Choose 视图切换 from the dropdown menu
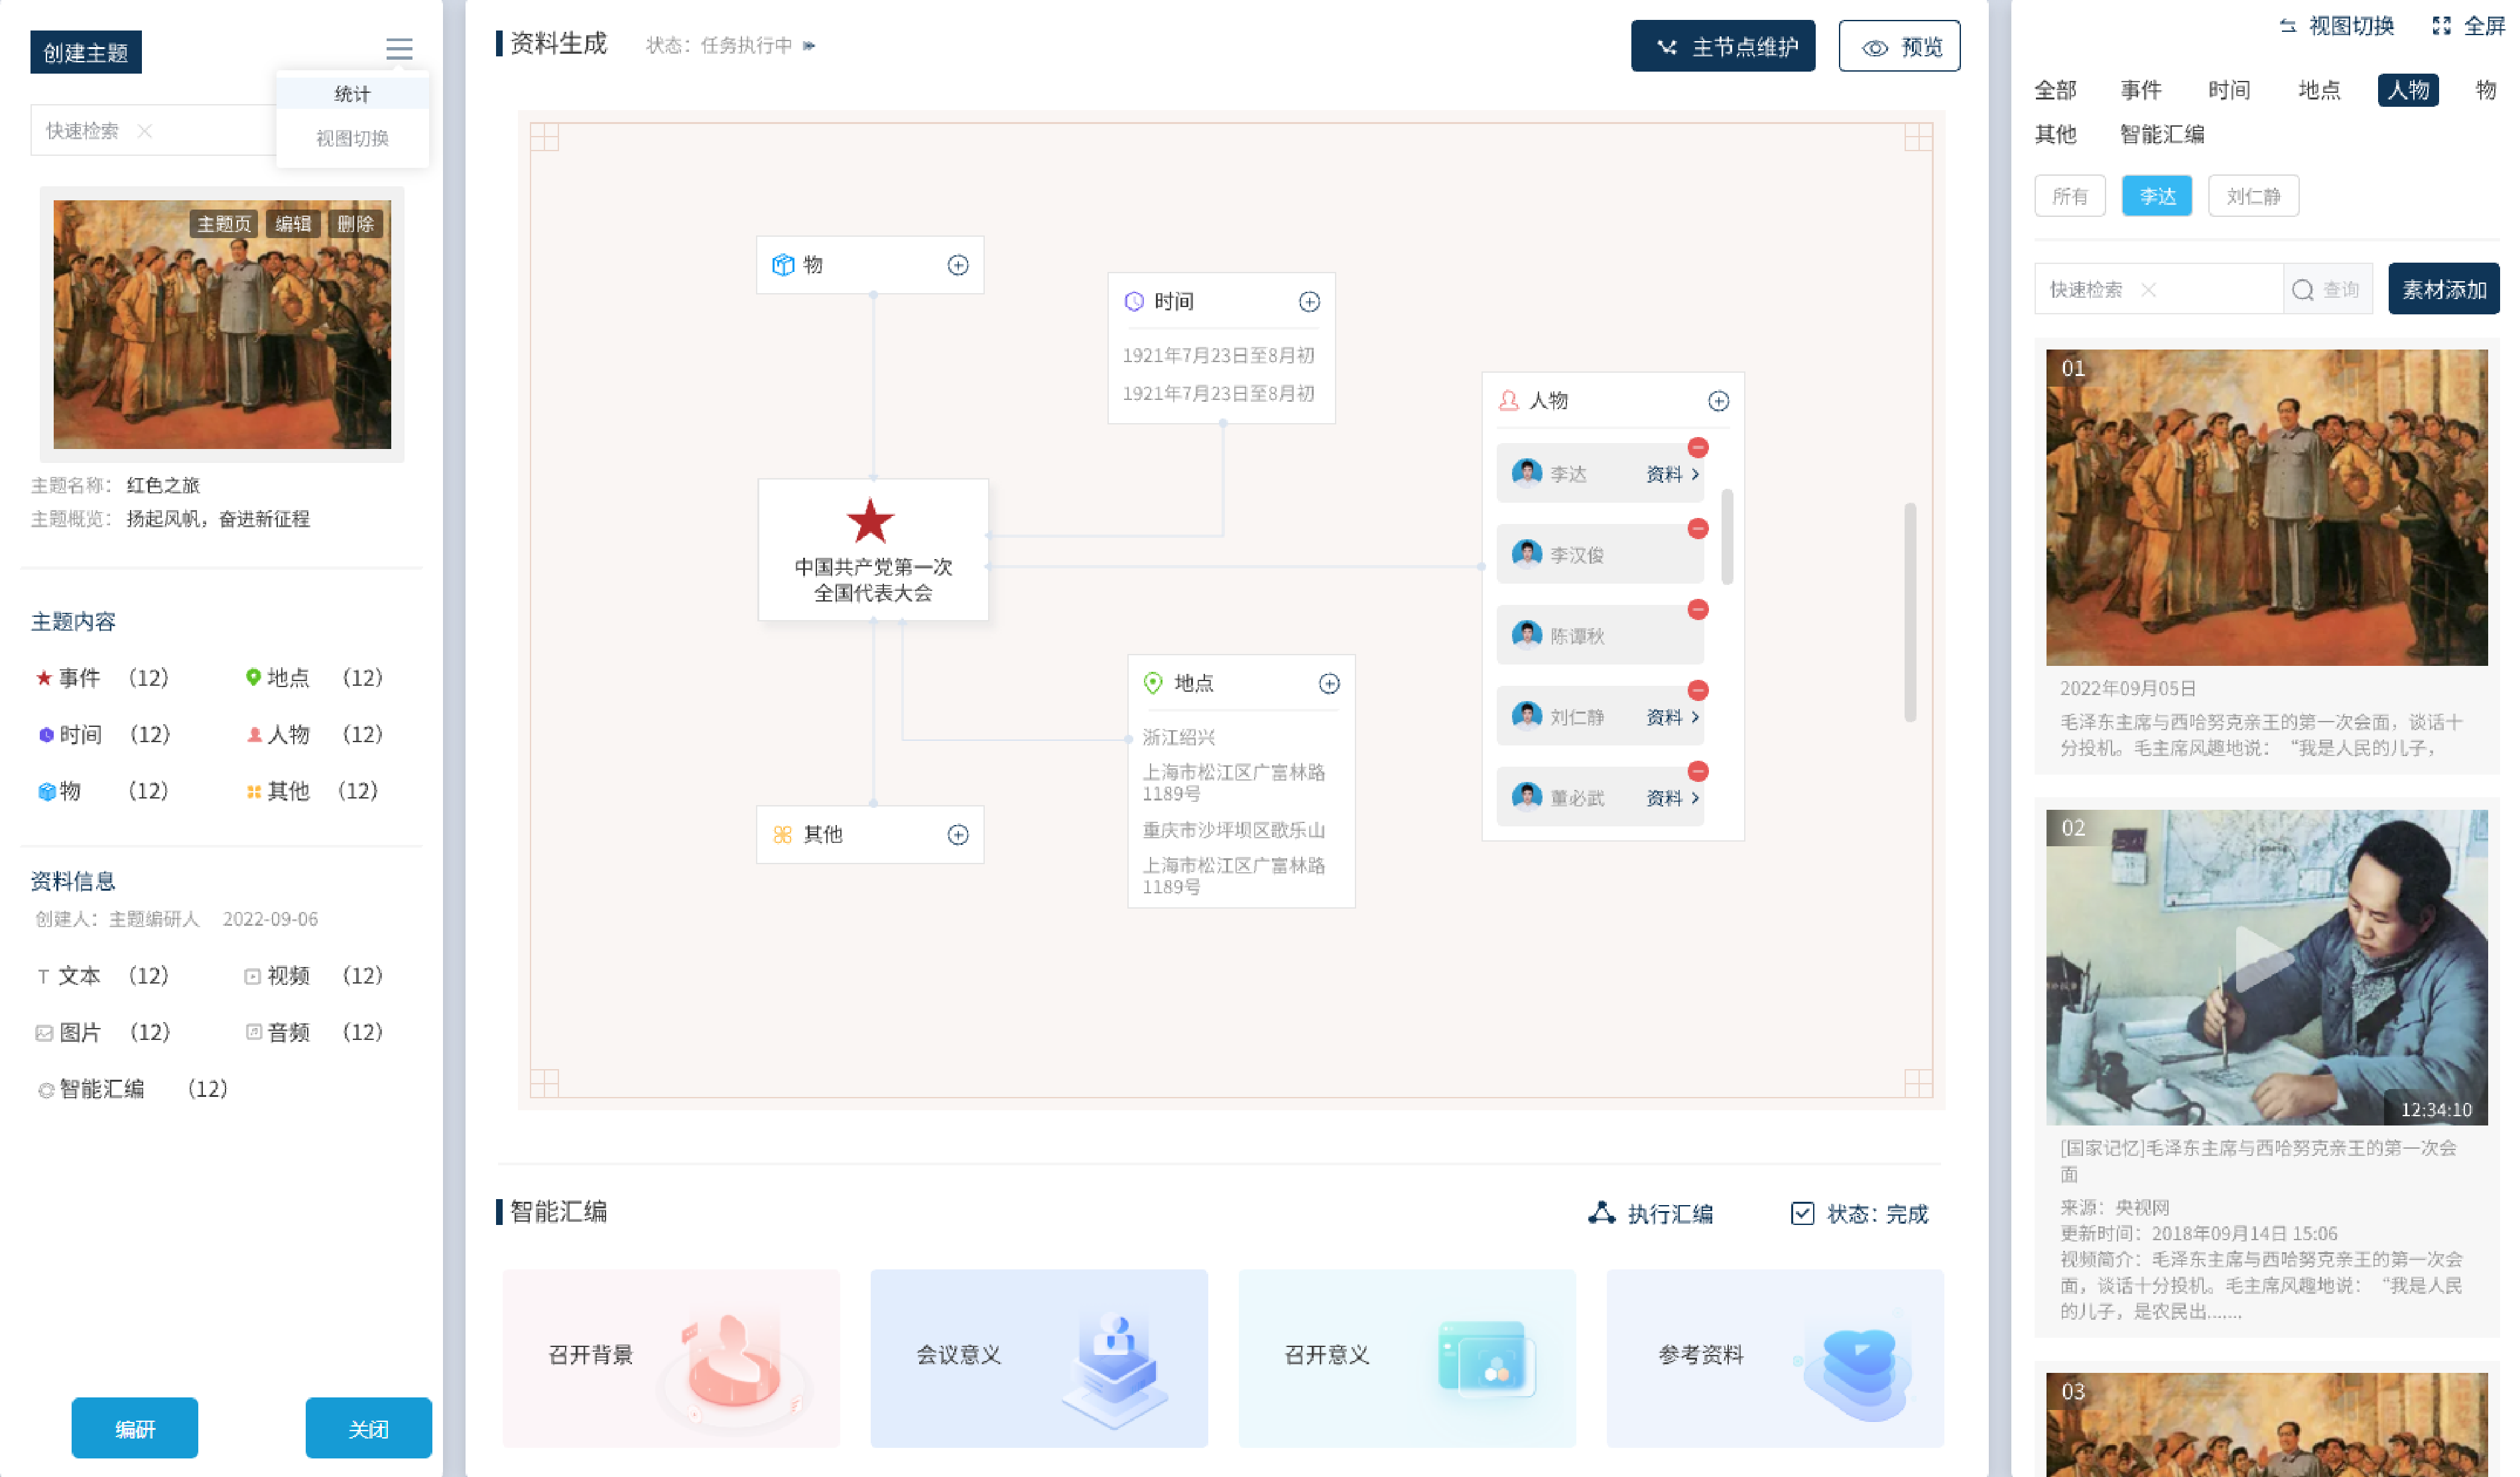Viewport: 2520px width, 1477px height. pyautogui.click(x=352, y=138)
